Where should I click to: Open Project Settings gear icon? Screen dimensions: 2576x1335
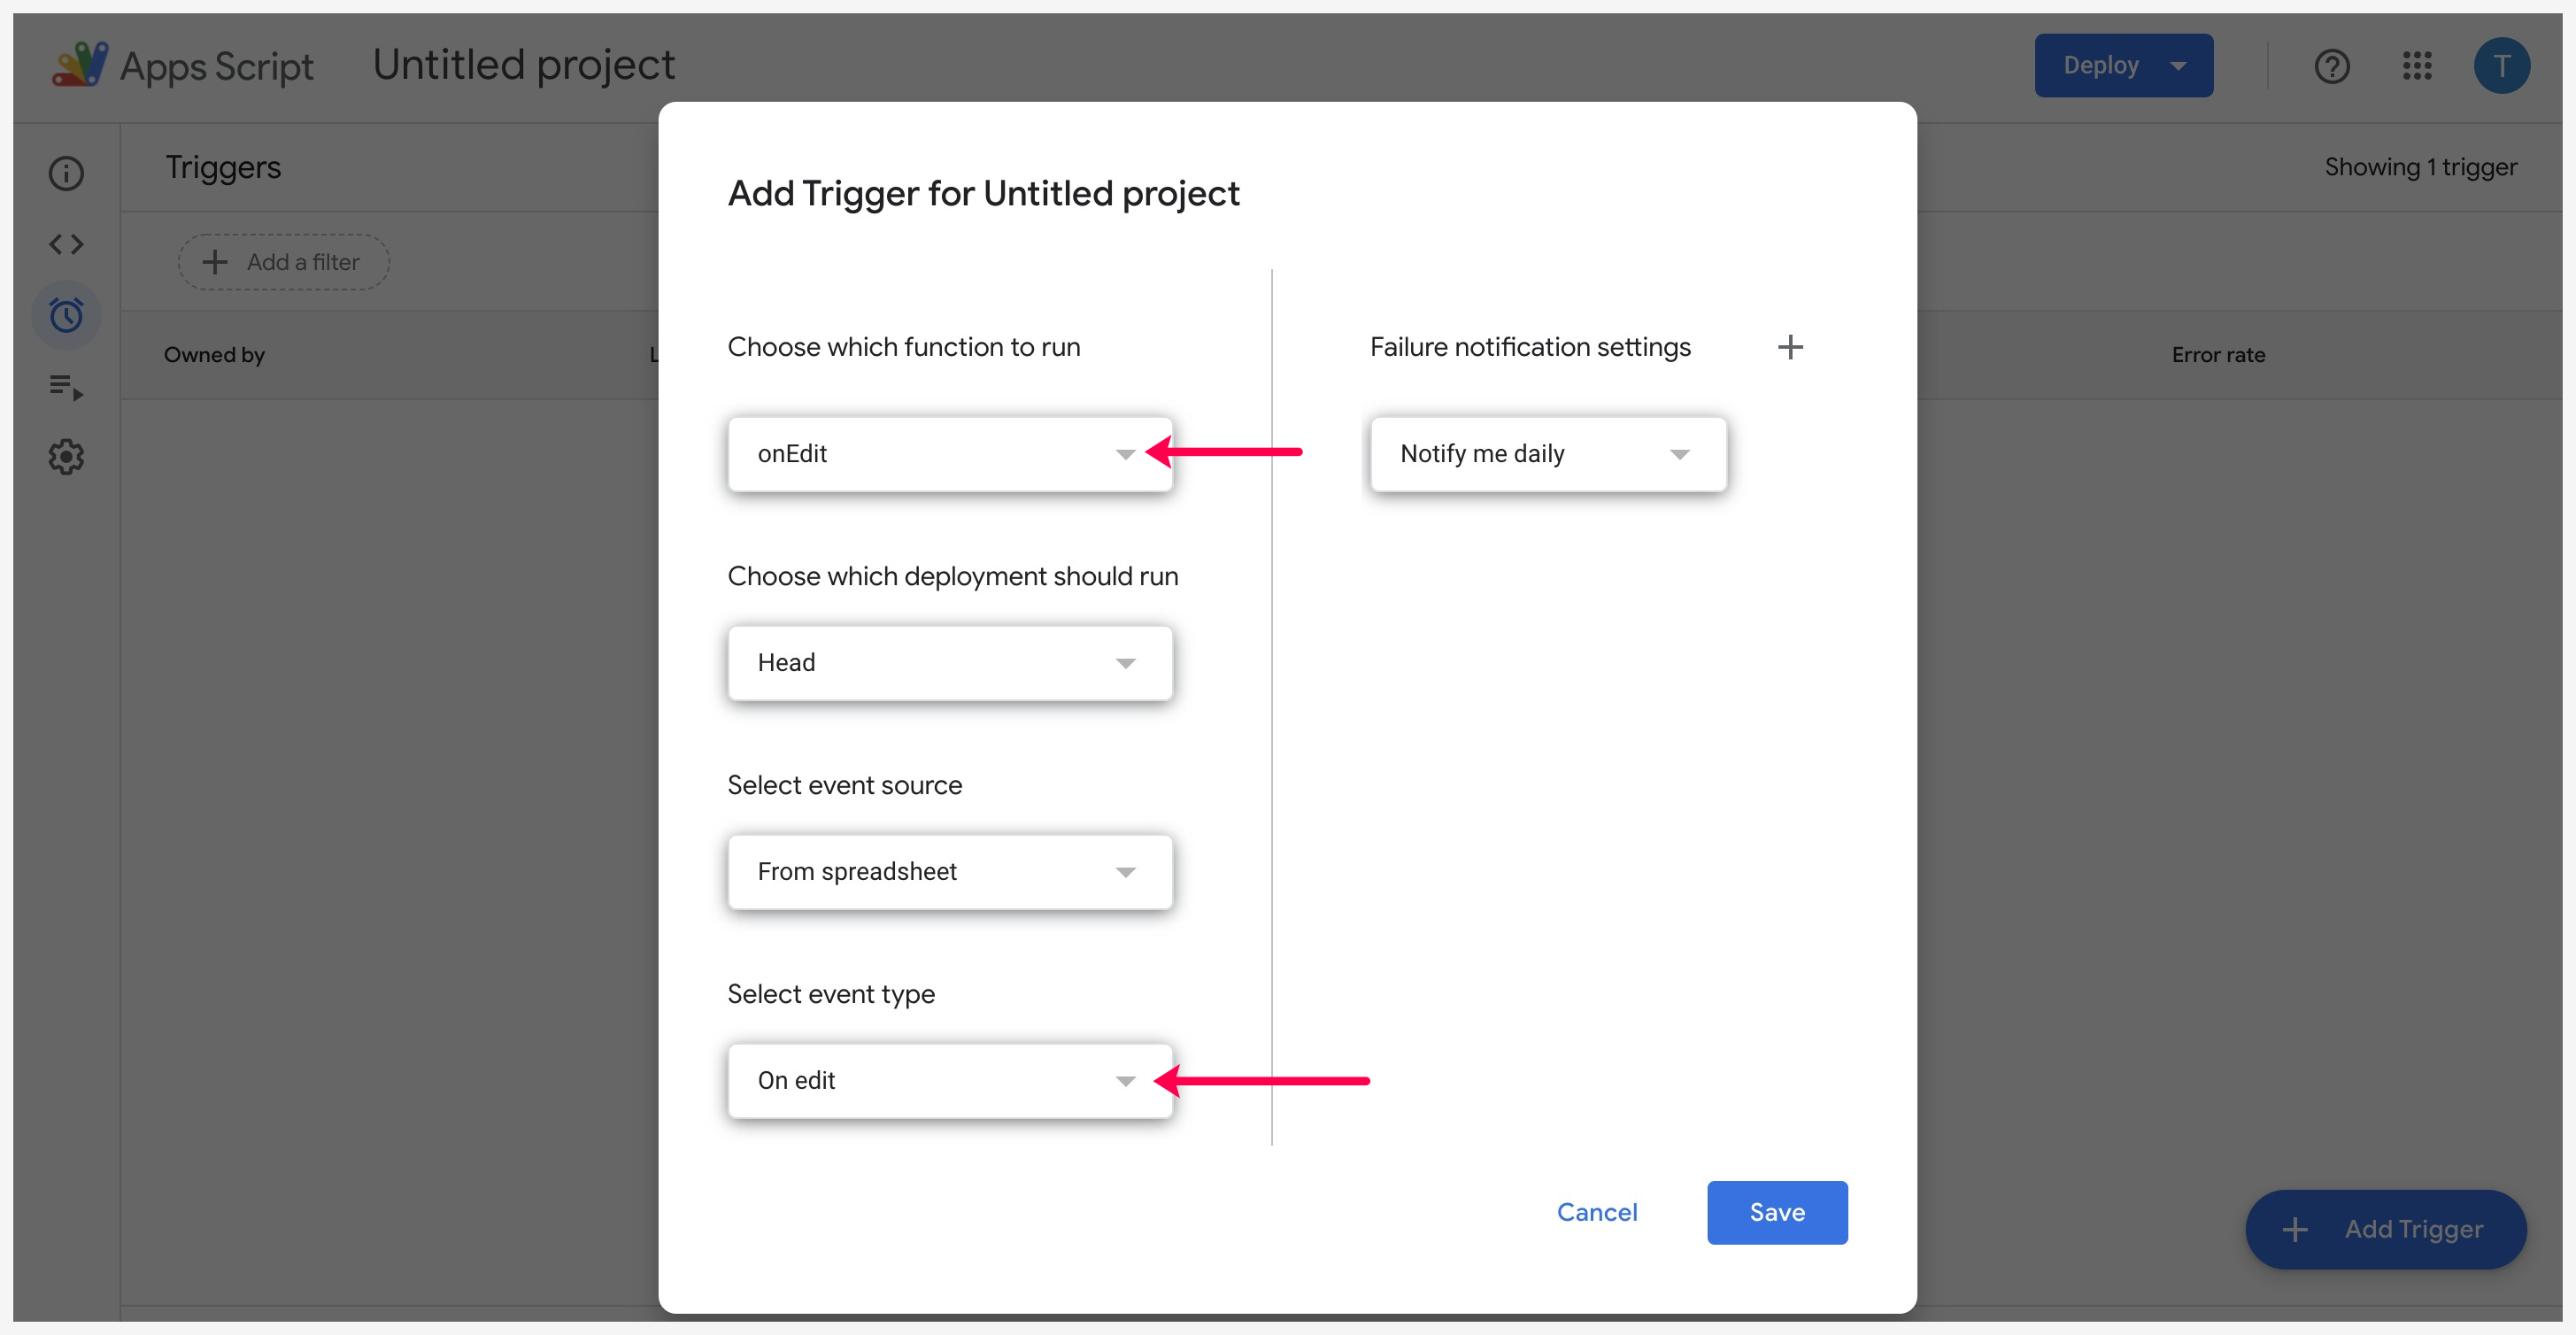(x=66, y=457)
